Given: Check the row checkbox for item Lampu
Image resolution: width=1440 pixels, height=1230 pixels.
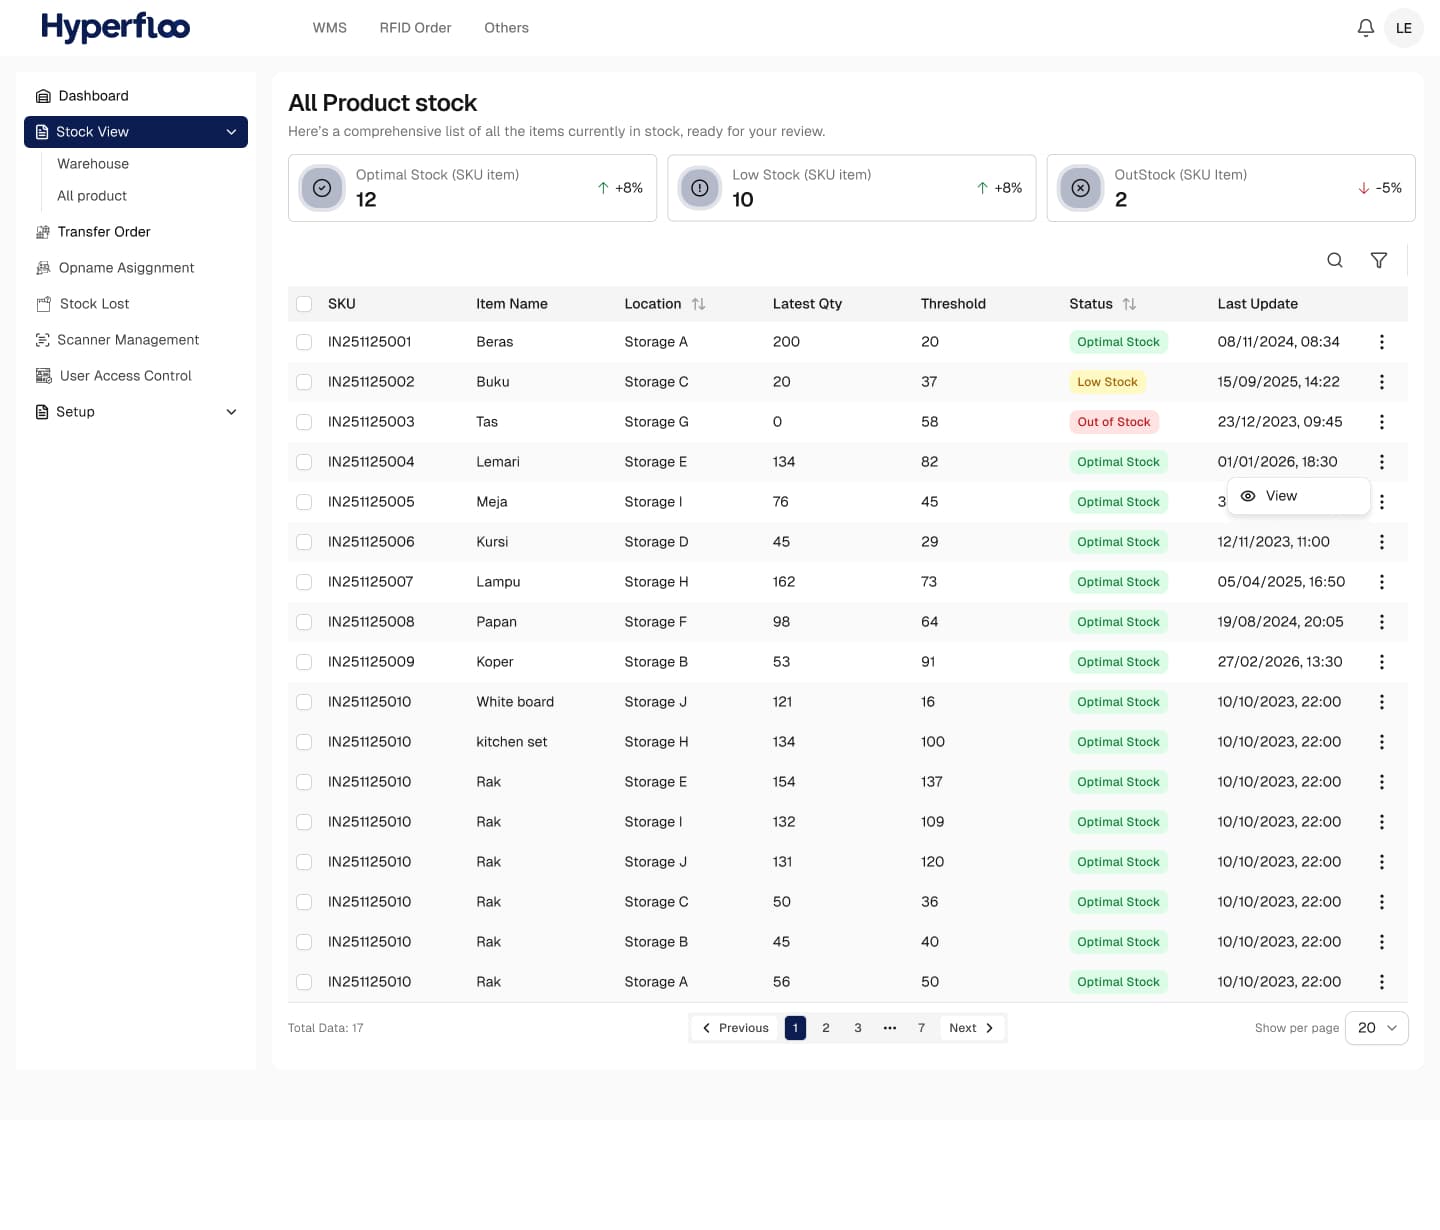Looking at the screenshot, I should [304, 581].
